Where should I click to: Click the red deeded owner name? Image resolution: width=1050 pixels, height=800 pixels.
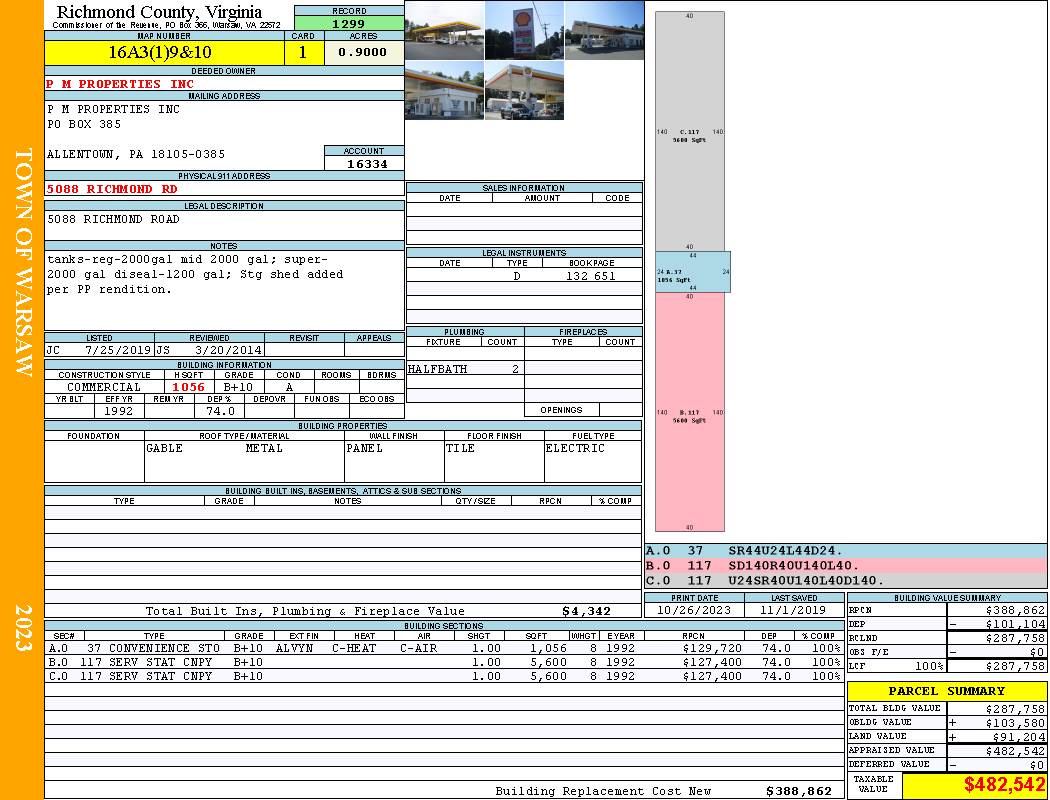(121, 84)
